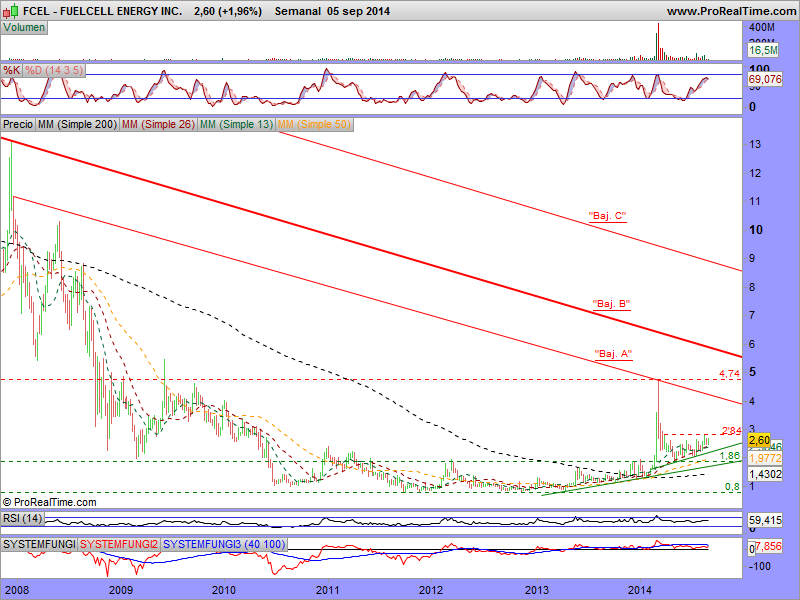Image resolution: width=800 pixels, height=600 pixels.
Task: Click the 2014 label on the time axis
Action: pyautogui.click(x=639, y=590)
